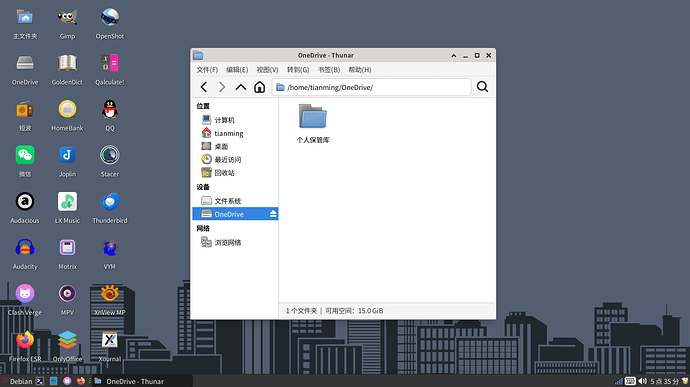This screenshot has height=387, width=690.
Task: Select the OneDrive entry in the sidebar
Action: point(235,214)
